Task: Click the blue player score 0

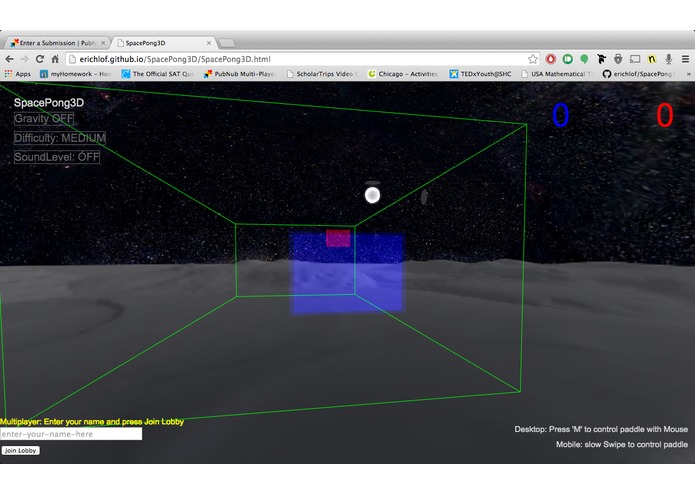Action: pyautogui.click(x=560, y=115)
